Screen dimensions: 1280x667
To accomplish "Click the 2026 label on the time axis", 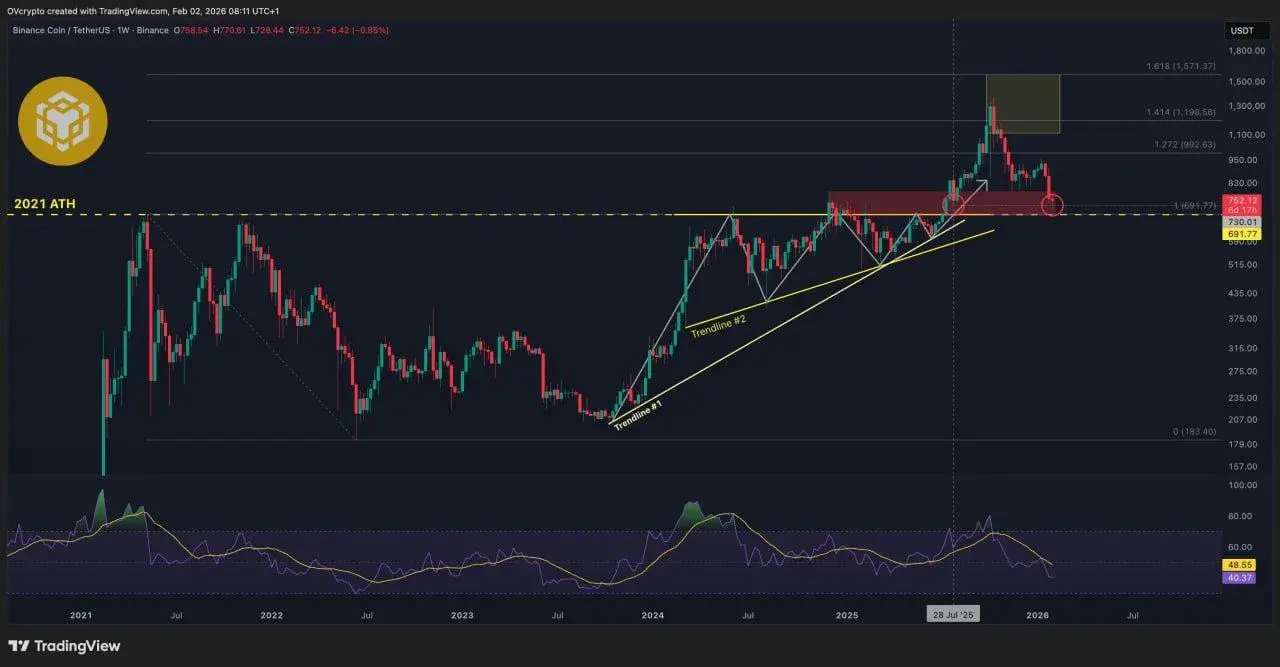I will pos(1037,616).
